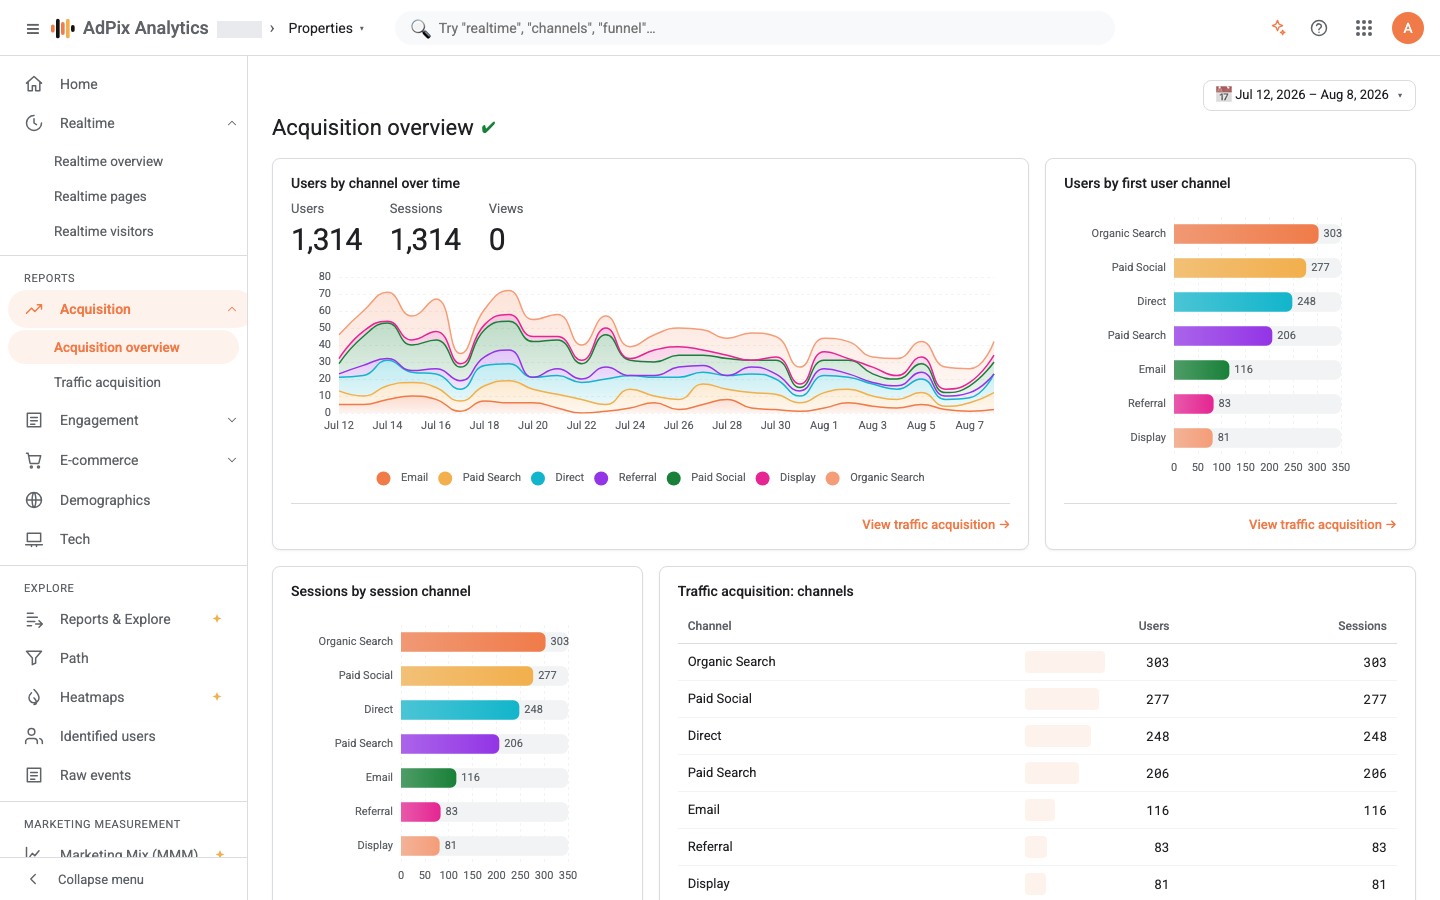Viewport: 1440px width, 900px height.
Task: Click the Organic Search bar in Users by first user channel
Action: pos(1246,234)
